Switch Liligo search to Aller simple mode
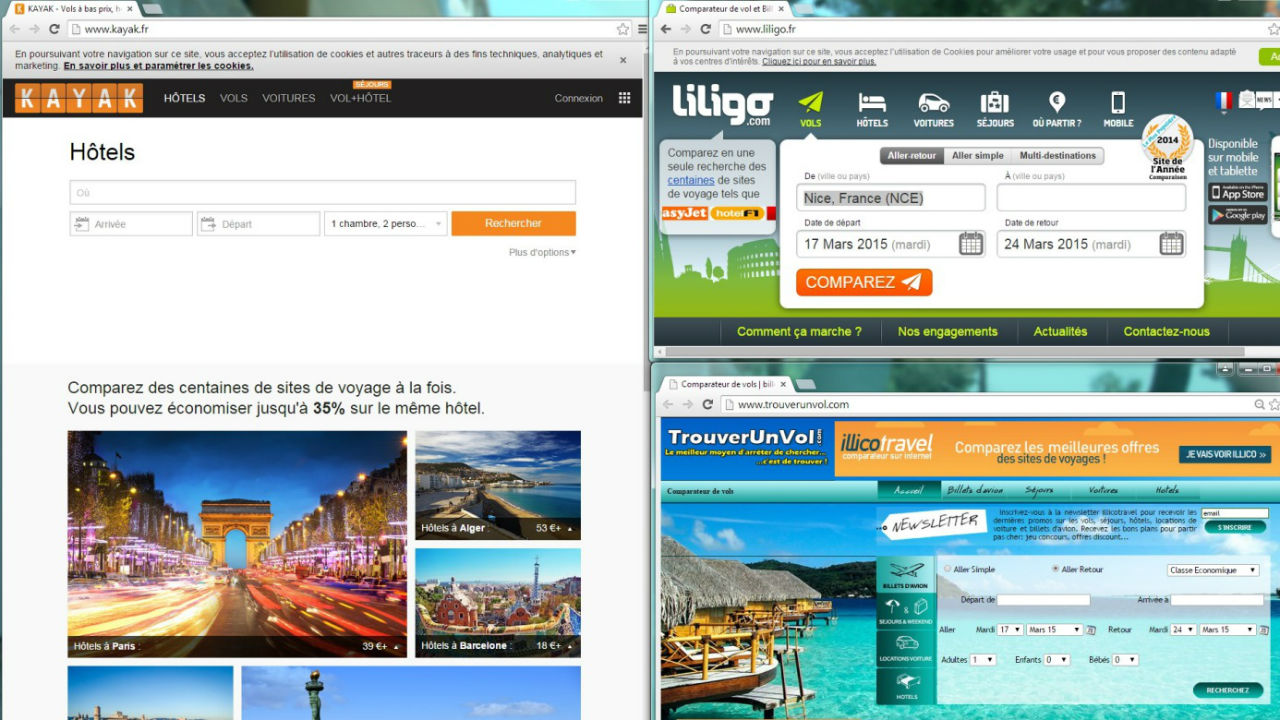This screenshot has height=720, width=1280. pyautogui.click(x=978, y=155)
